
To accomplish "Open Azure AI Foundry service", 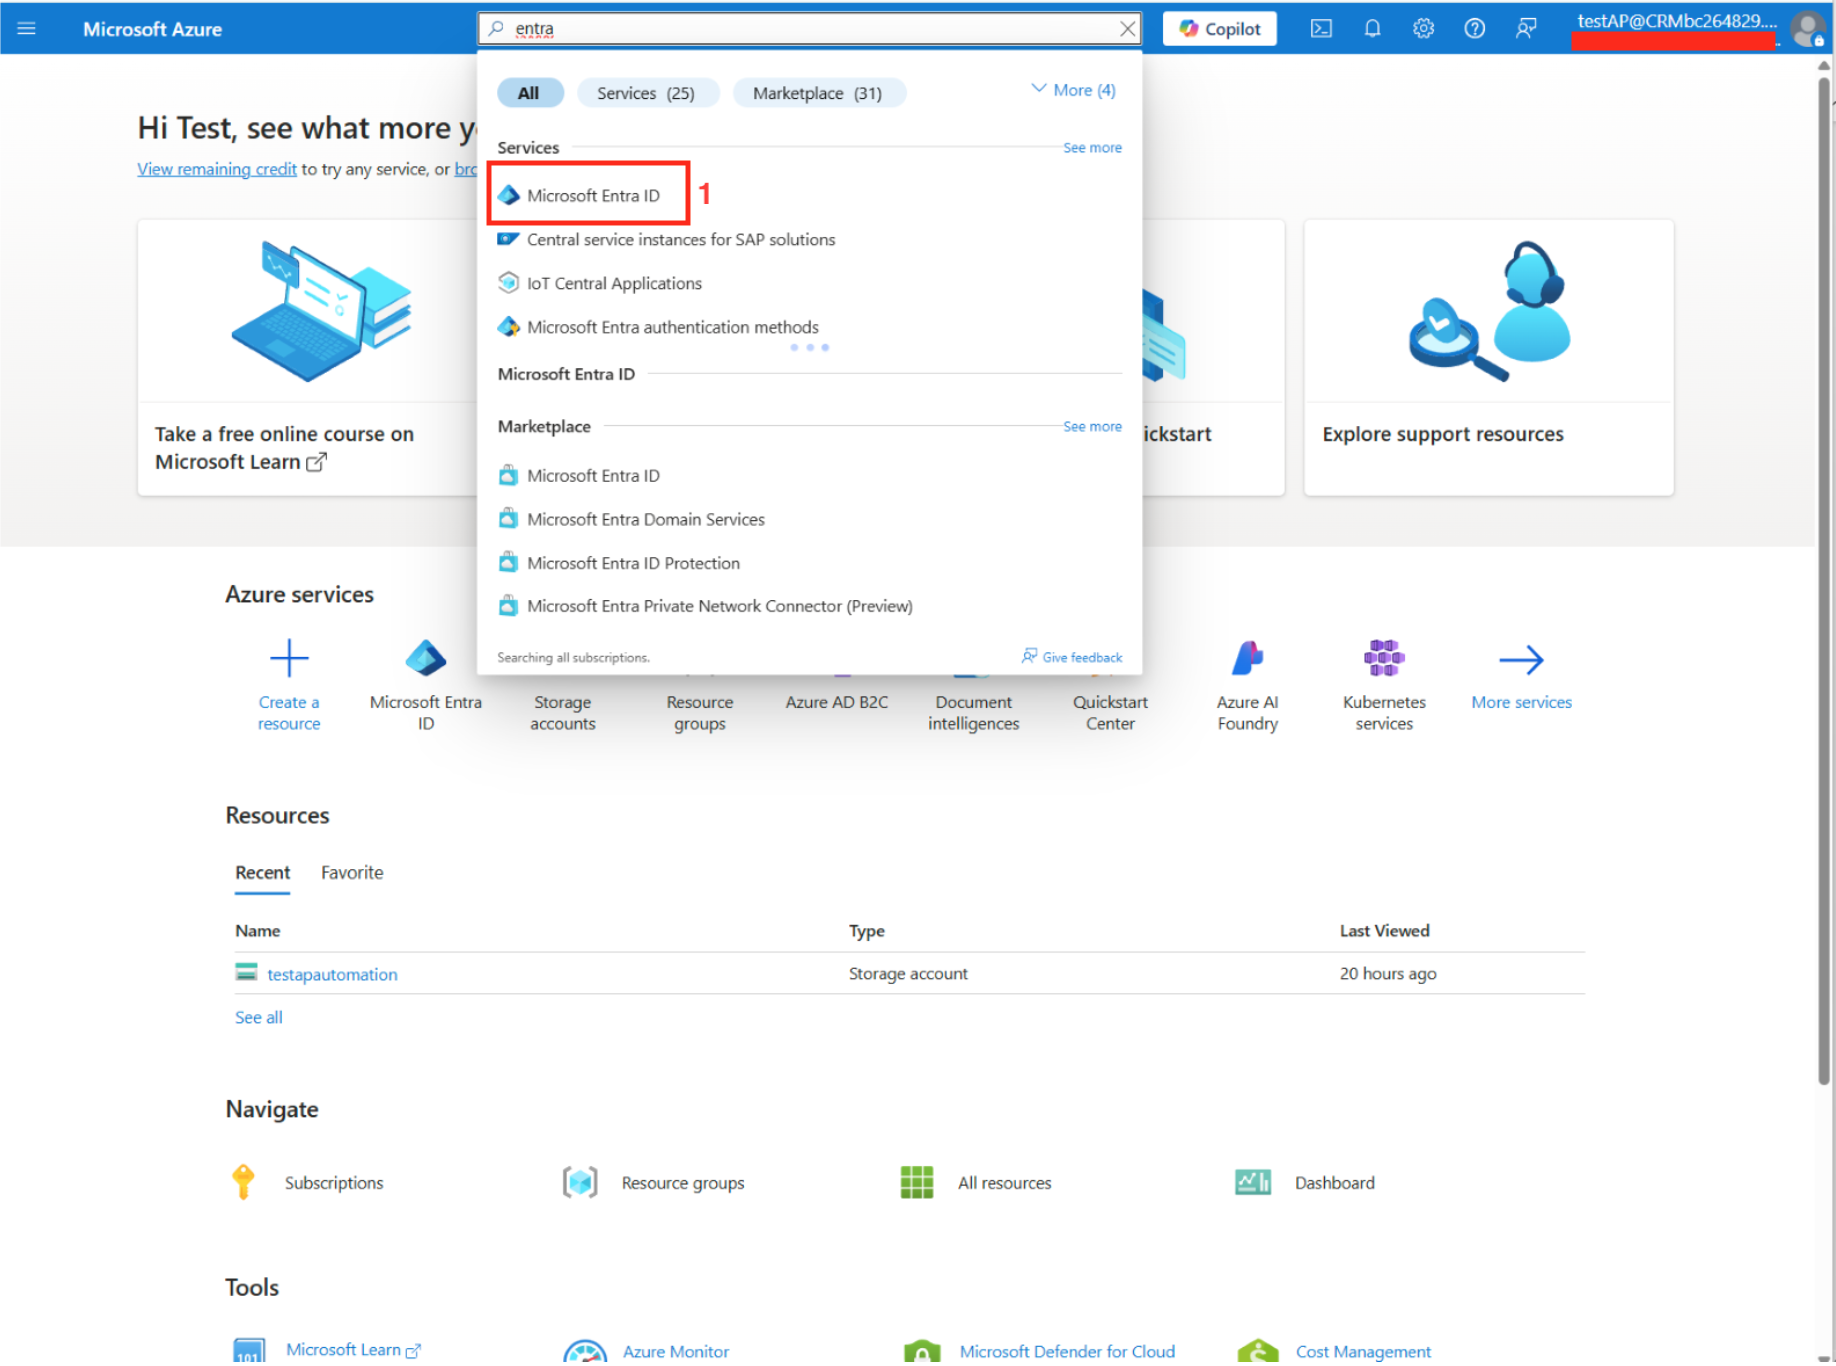I will pyautogui.click(x=1247, y=659).
